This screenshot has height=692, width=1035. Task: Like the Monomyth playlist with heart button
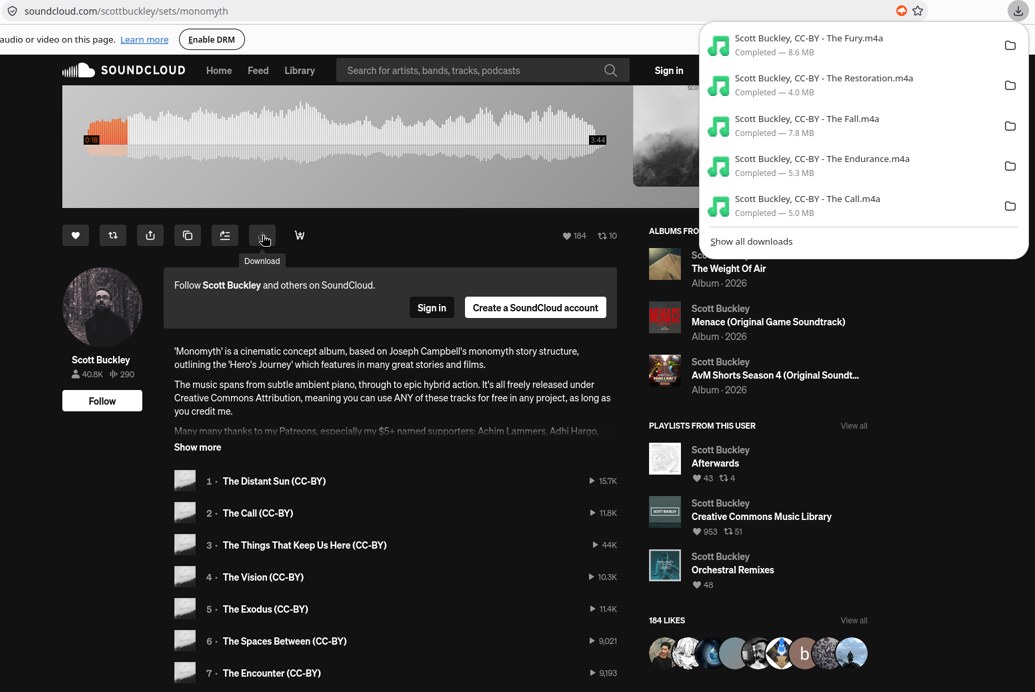click(75, 236)
